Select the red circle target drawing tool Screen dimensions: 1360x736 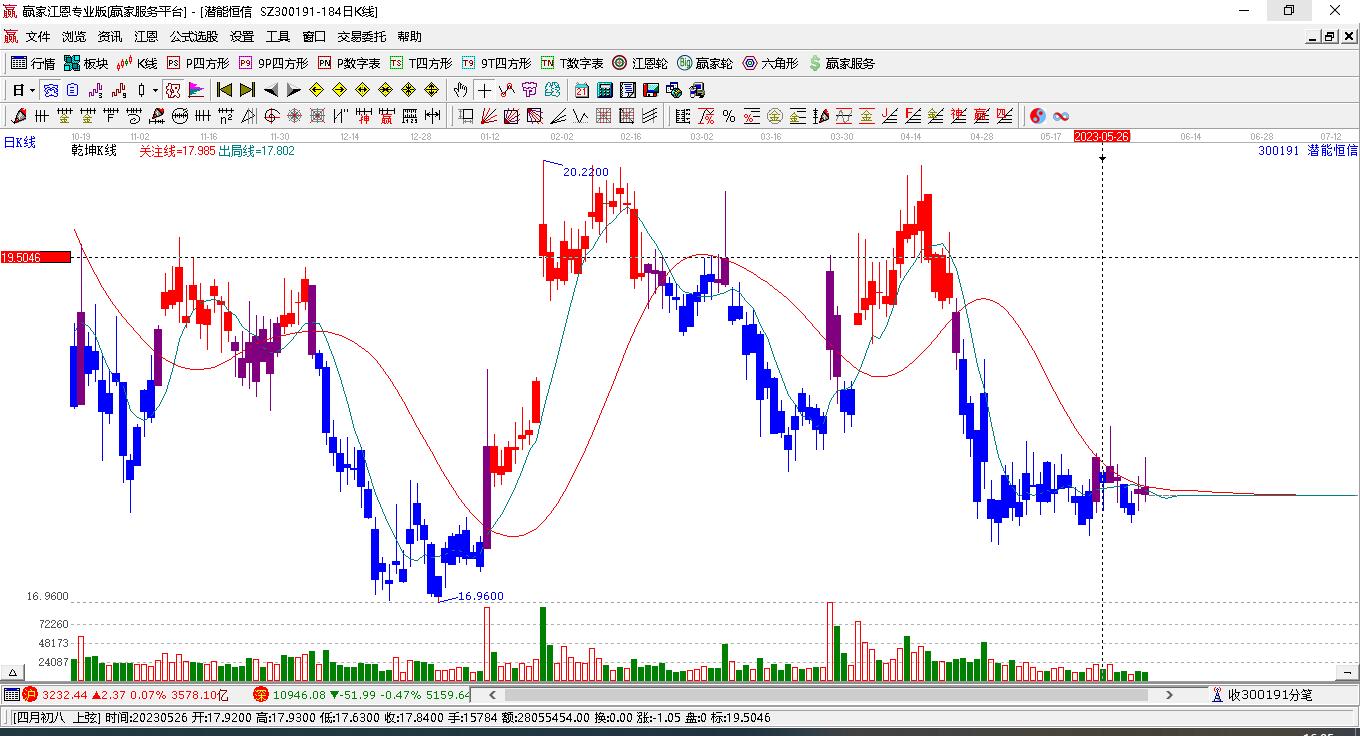click(x=271, y=116)
